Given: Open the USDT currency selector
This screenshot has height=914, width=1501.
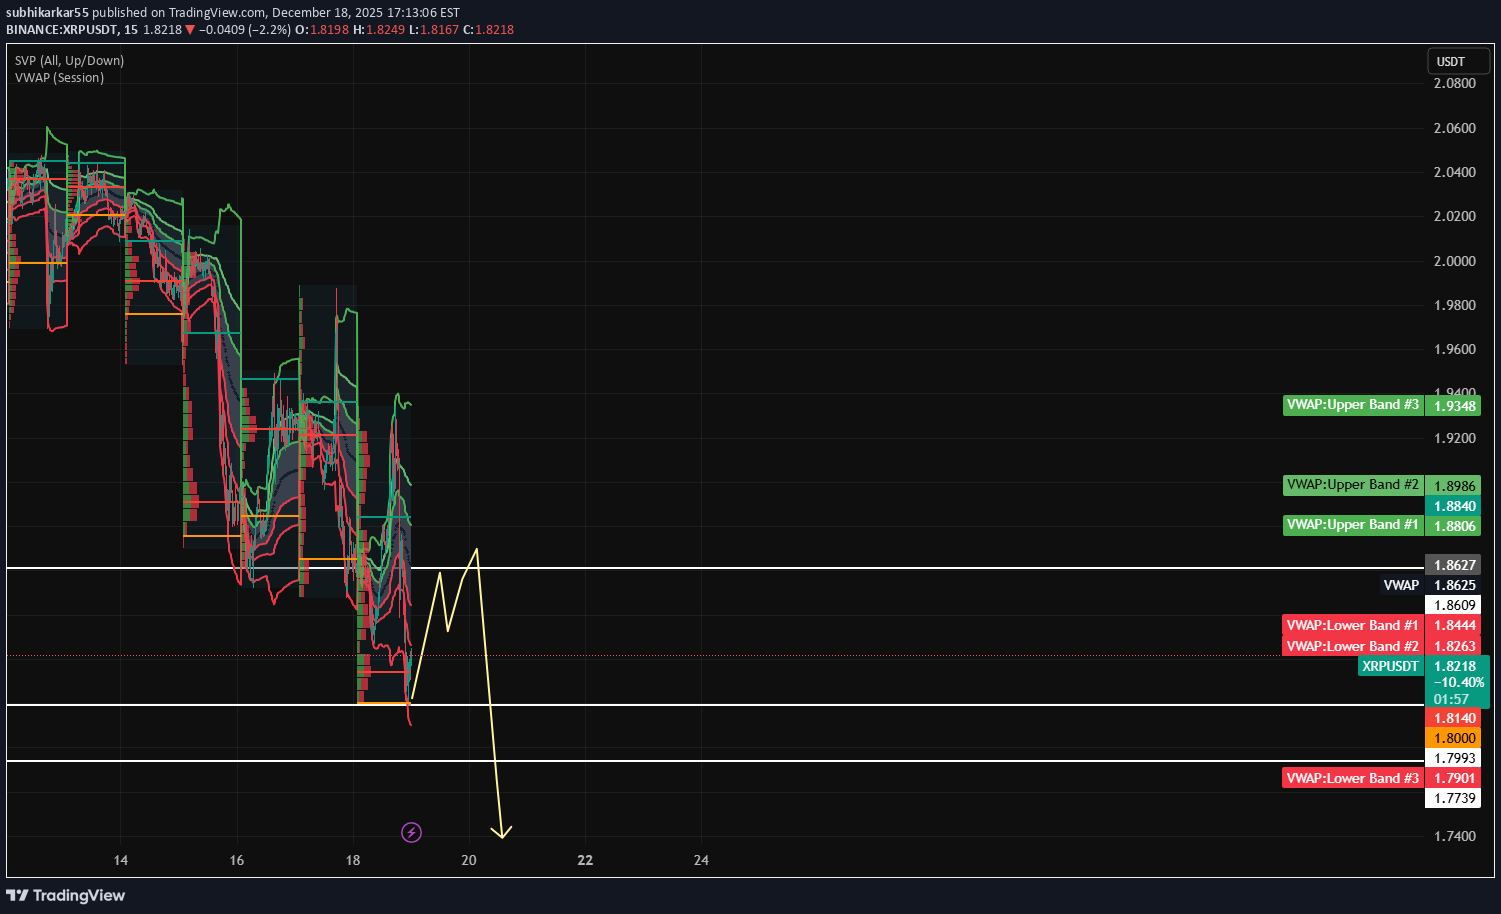Looking at the screenshot, I should pos(1457,62).
